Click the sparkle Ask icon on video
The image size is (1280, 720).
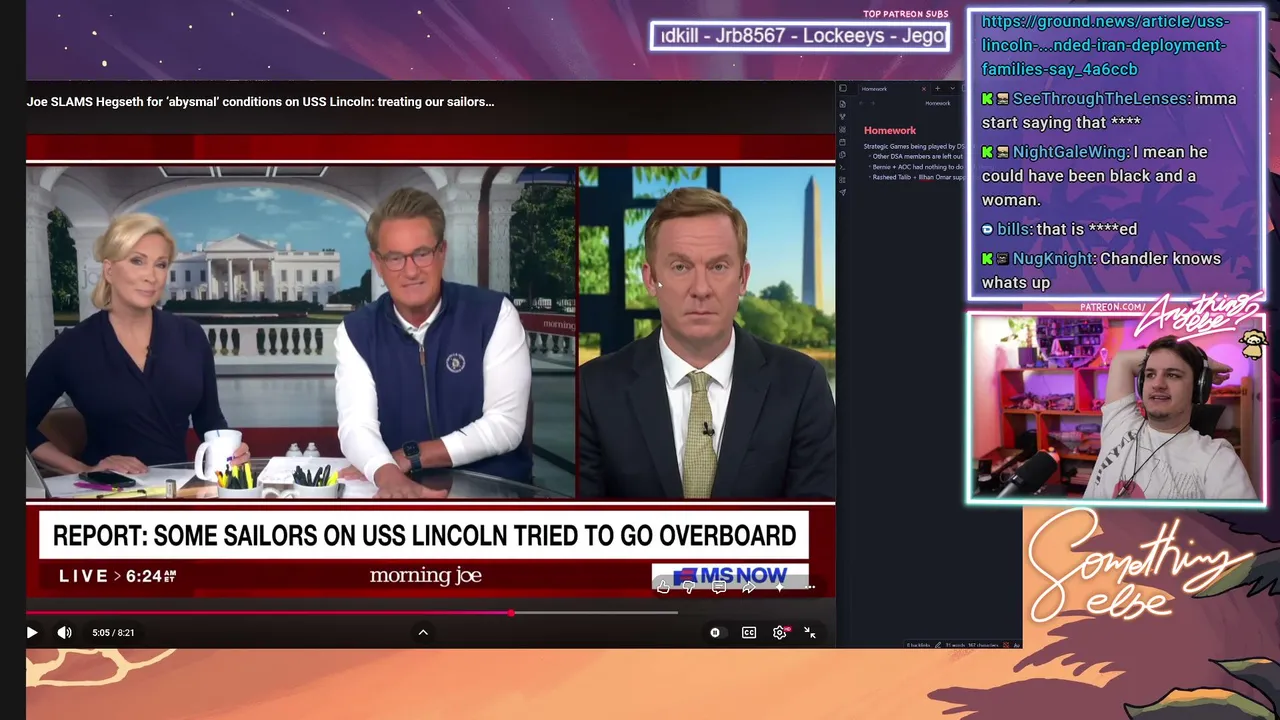(780, 587)
